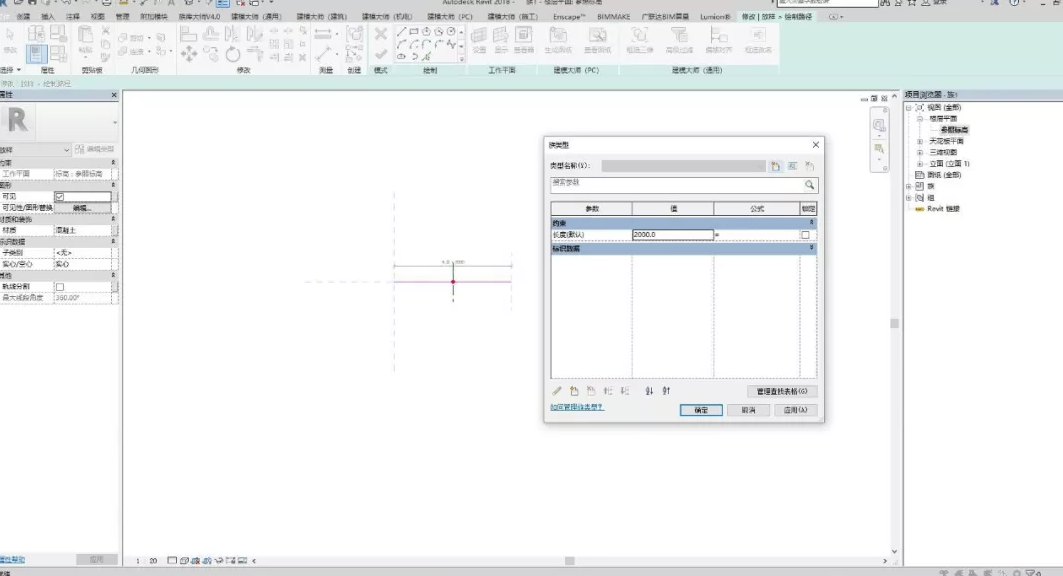Click the 1:20 view scale in status bar

tap(146, 560)
